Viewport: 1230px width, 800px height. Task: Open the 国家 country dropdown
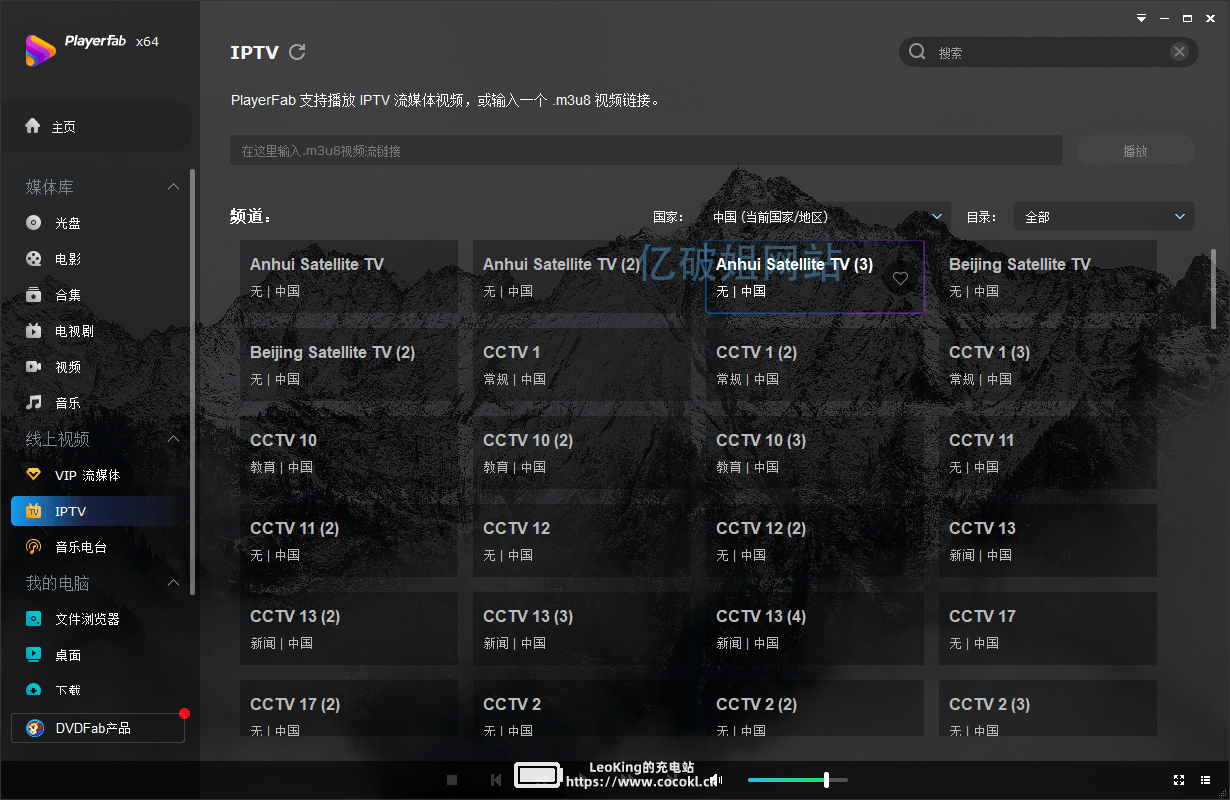click(x=827, y=217)
